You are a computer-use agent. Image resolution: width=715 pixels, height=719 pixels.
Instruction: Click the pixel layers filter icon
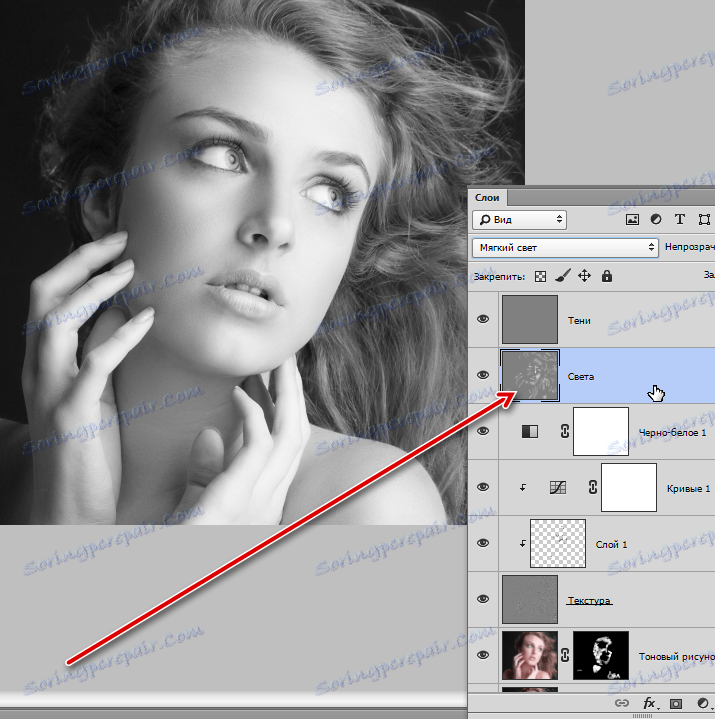click(x=632, y=219)
